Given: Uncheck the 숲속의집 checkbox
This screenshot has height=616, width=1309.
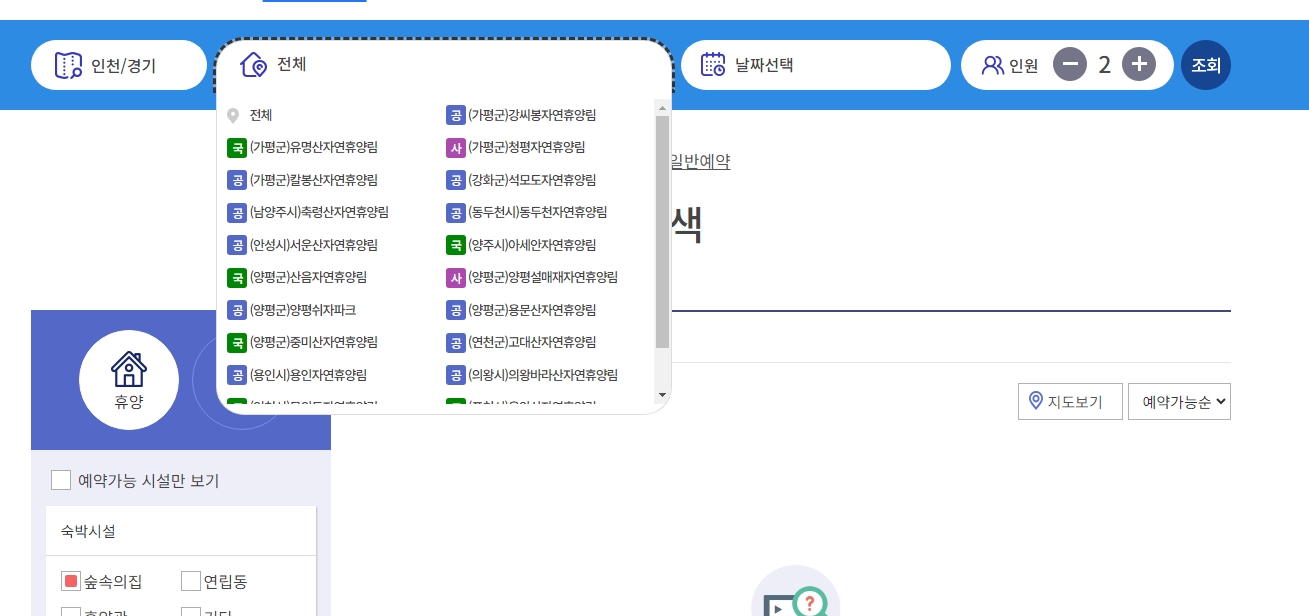Looking at the screenshot, I should (x=71, y=581).
